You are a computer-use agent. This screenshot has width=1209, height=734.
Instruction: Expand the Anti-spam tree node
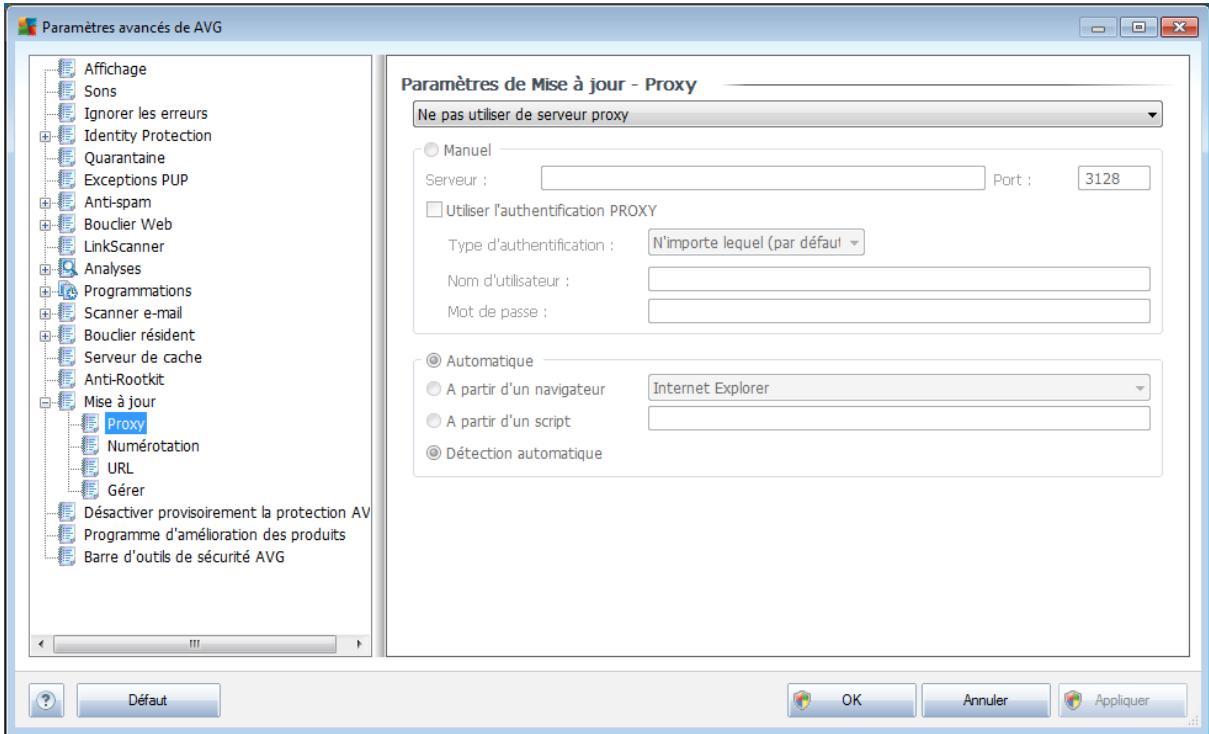46,202
